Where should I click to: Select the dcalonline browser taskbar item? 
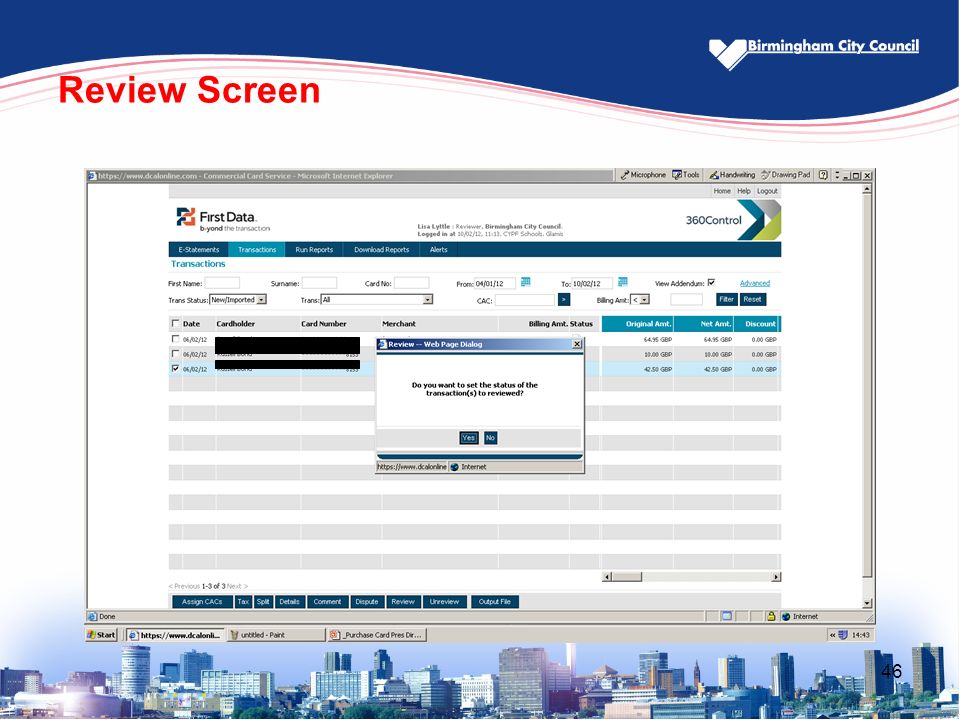pyautogui.click(x=176, y=635)
